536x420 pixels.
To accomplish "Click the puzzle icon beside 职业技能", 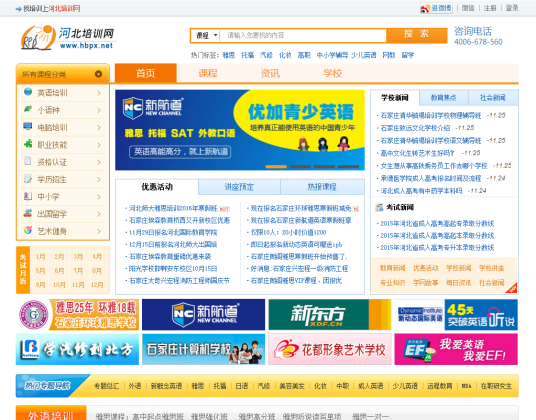I will pos(28,144).
